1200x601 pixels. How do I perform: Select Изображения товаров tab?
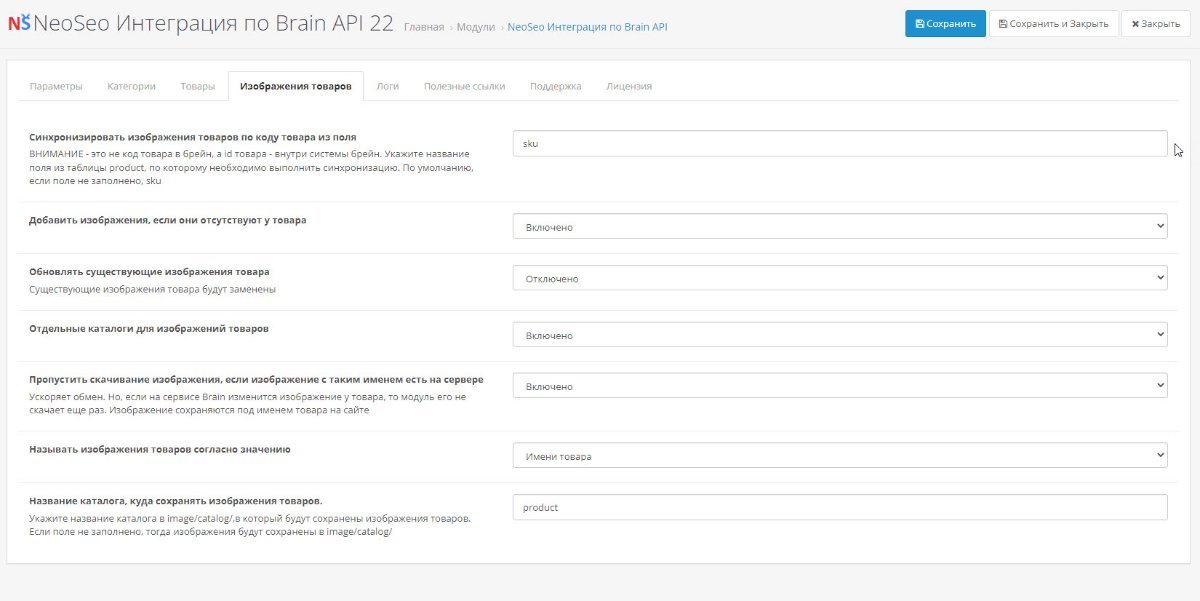[x=296, y=86]
